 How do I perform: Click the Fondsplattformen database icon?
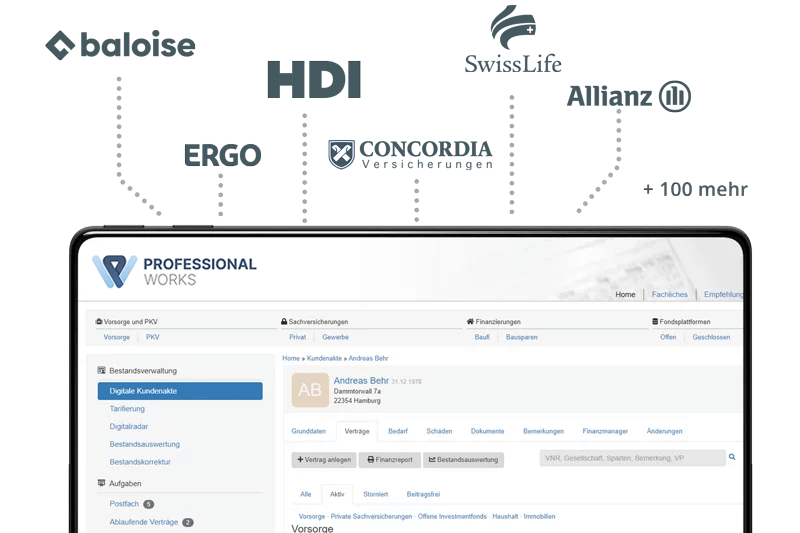click(x=655, y=322)
